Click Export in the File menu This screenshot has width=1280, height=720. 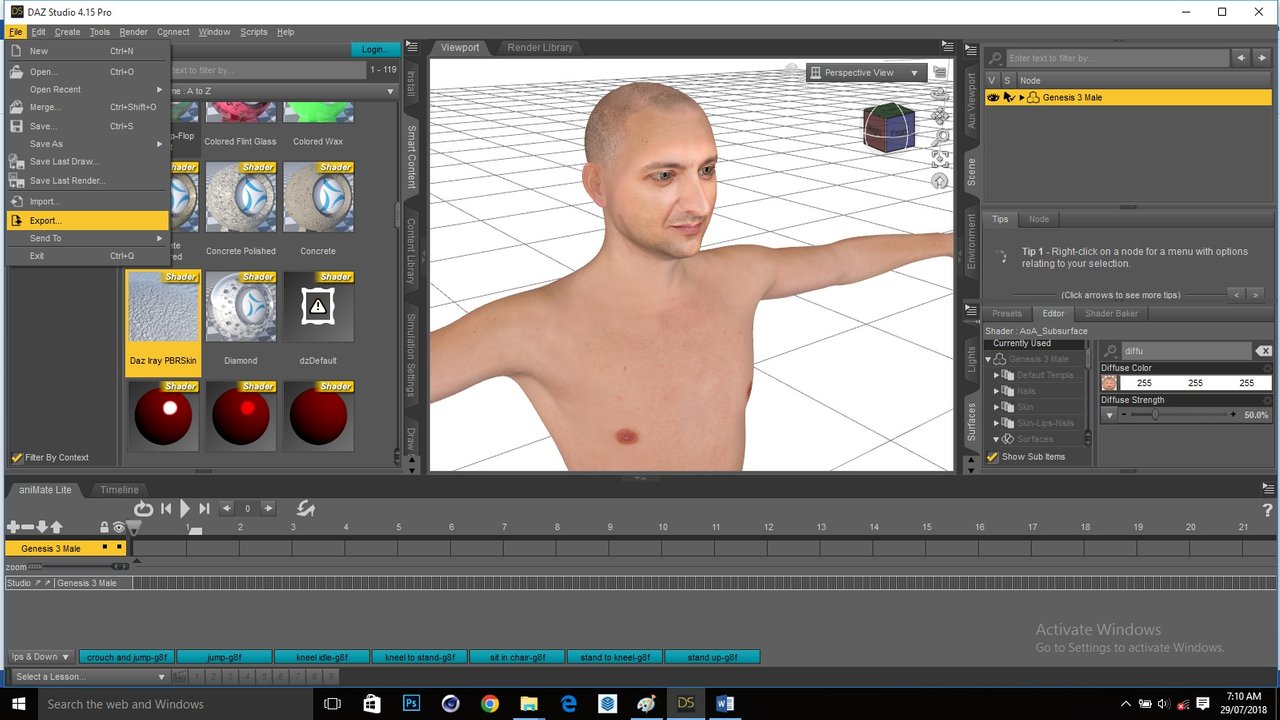[x=87, y=220]
